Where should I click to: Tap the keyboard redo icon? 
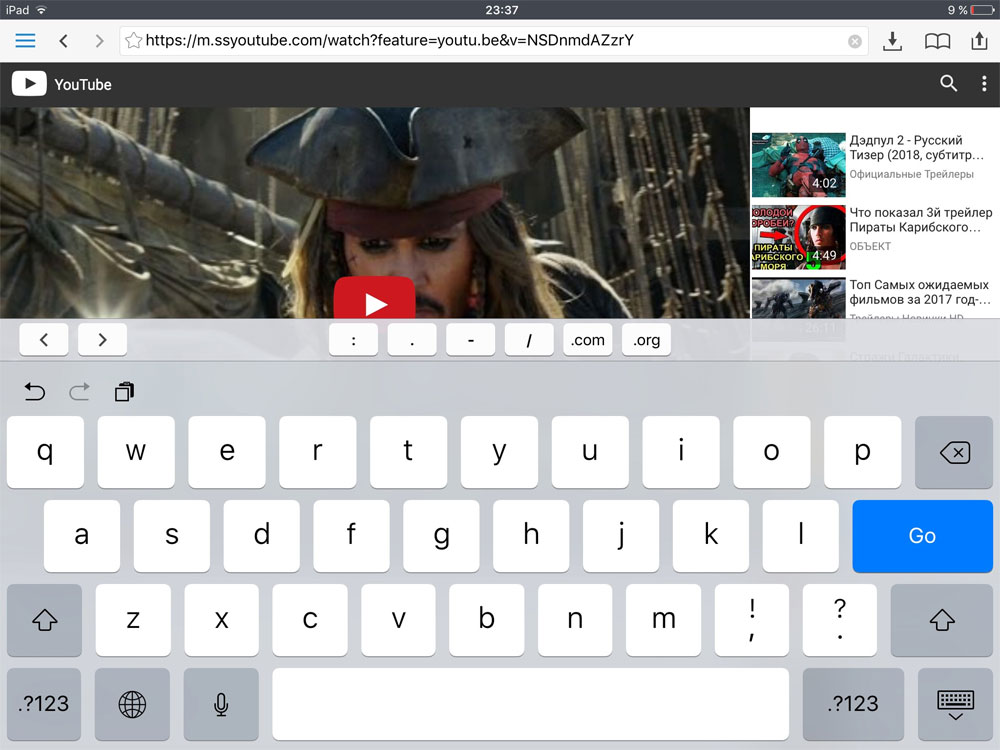point(79,392)
